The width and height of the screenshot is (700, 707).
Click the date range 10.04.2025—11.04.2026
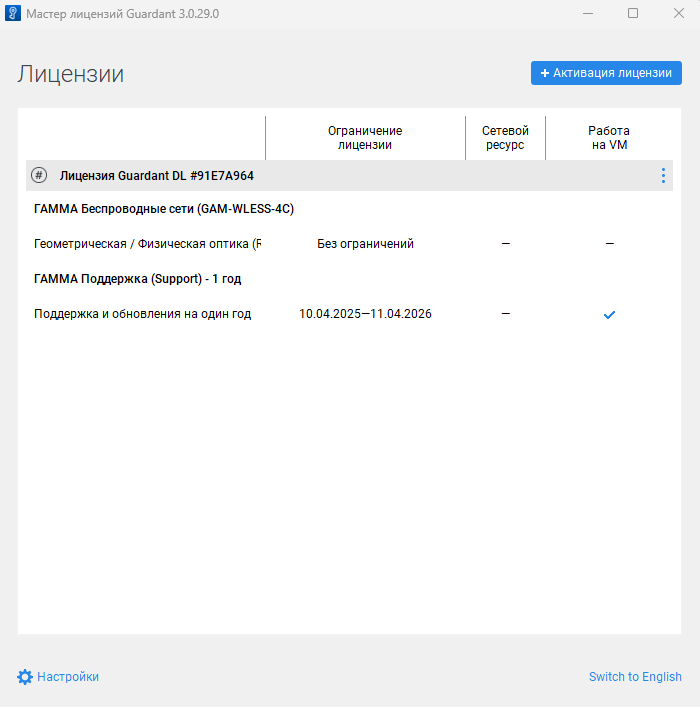365,314
